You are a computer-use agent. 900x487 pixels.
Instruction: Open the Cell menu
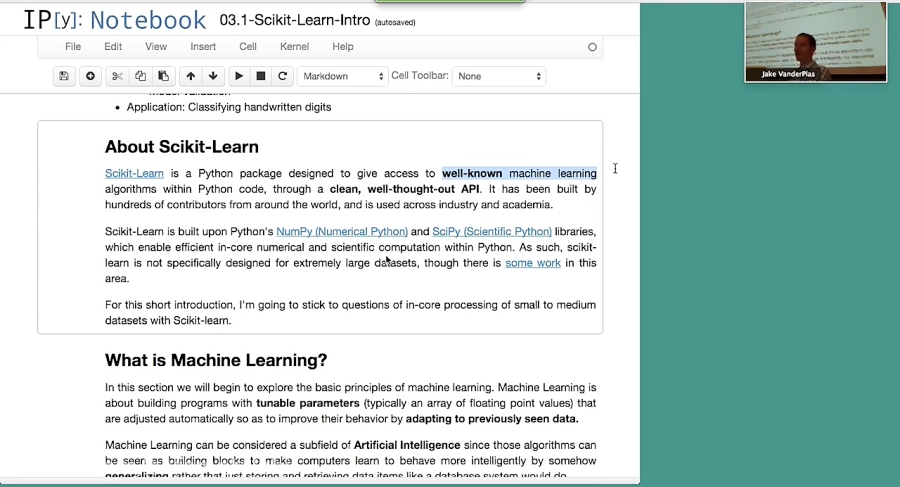(x=248, y=47)
